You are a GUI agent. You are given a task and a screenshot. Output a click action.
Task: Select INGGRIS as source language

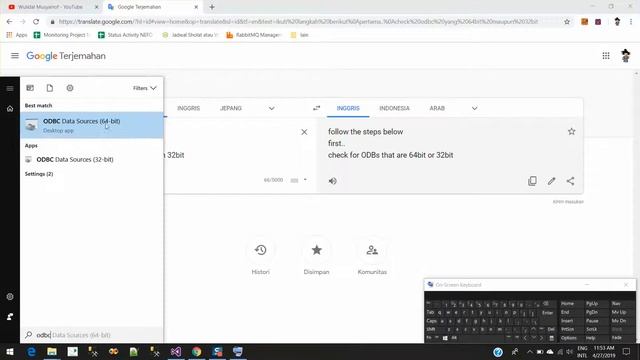pyautogui.click(x=188, y=108)
